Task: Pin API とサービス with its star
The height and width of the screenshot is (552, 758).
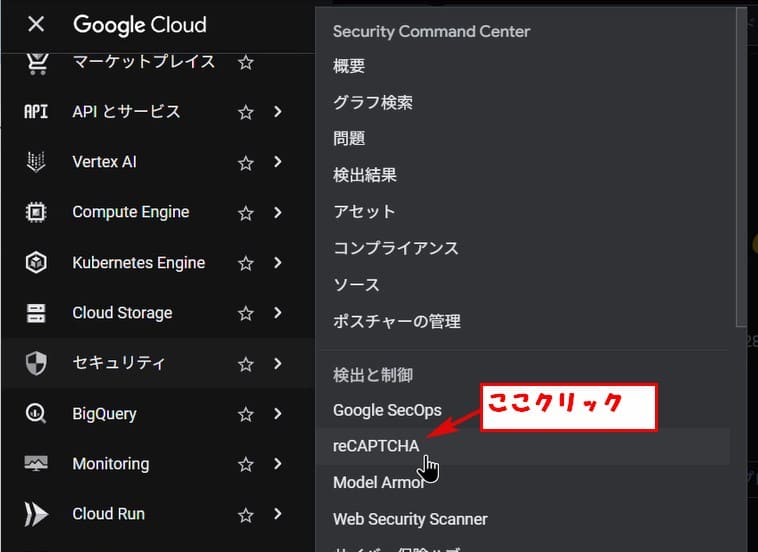Action: pos(245,112)
